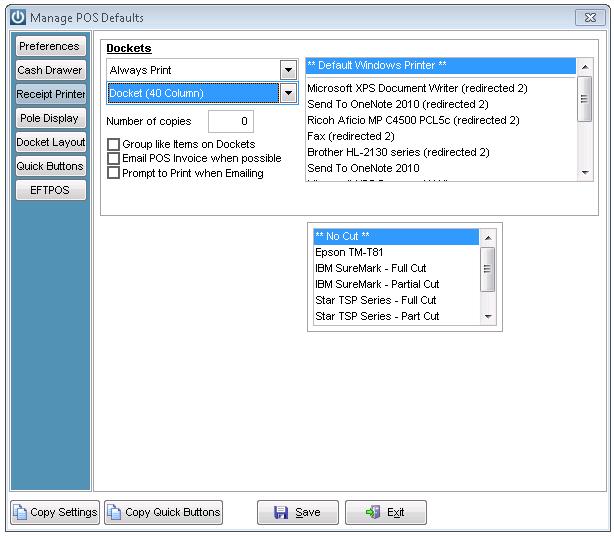Check Prompt to Print when Emailing
The image size is (614, 536).
[x=114, y=173]
